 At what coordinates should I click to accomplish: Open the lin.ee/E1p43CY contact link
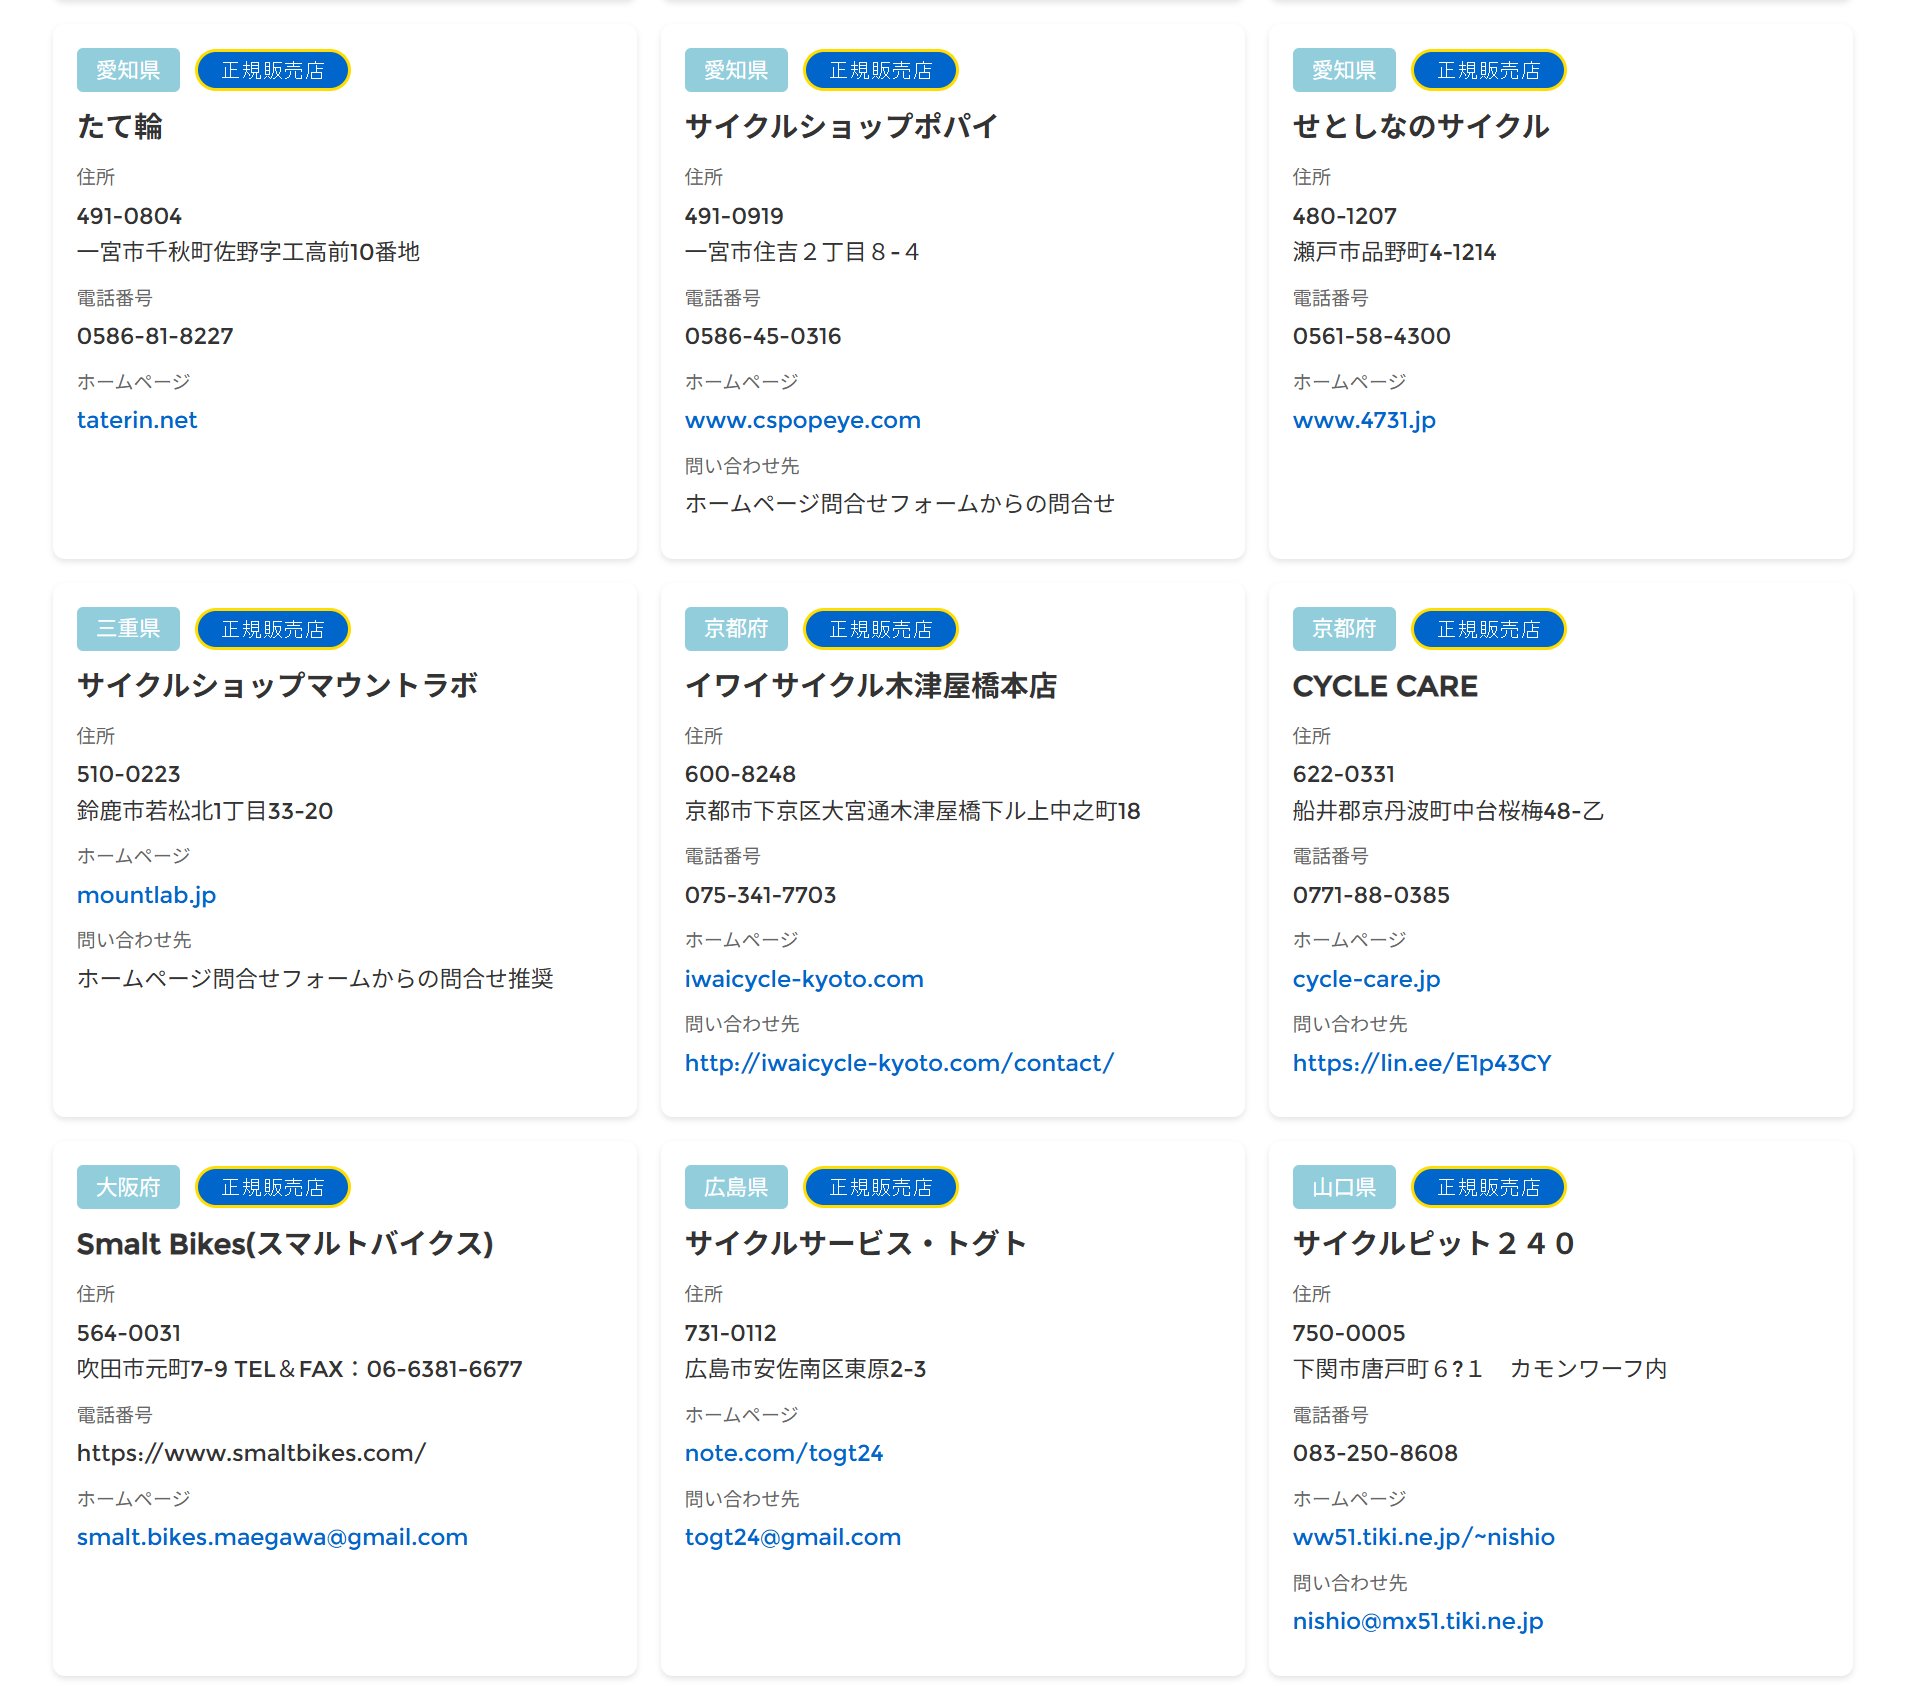pos(1422,1063)
